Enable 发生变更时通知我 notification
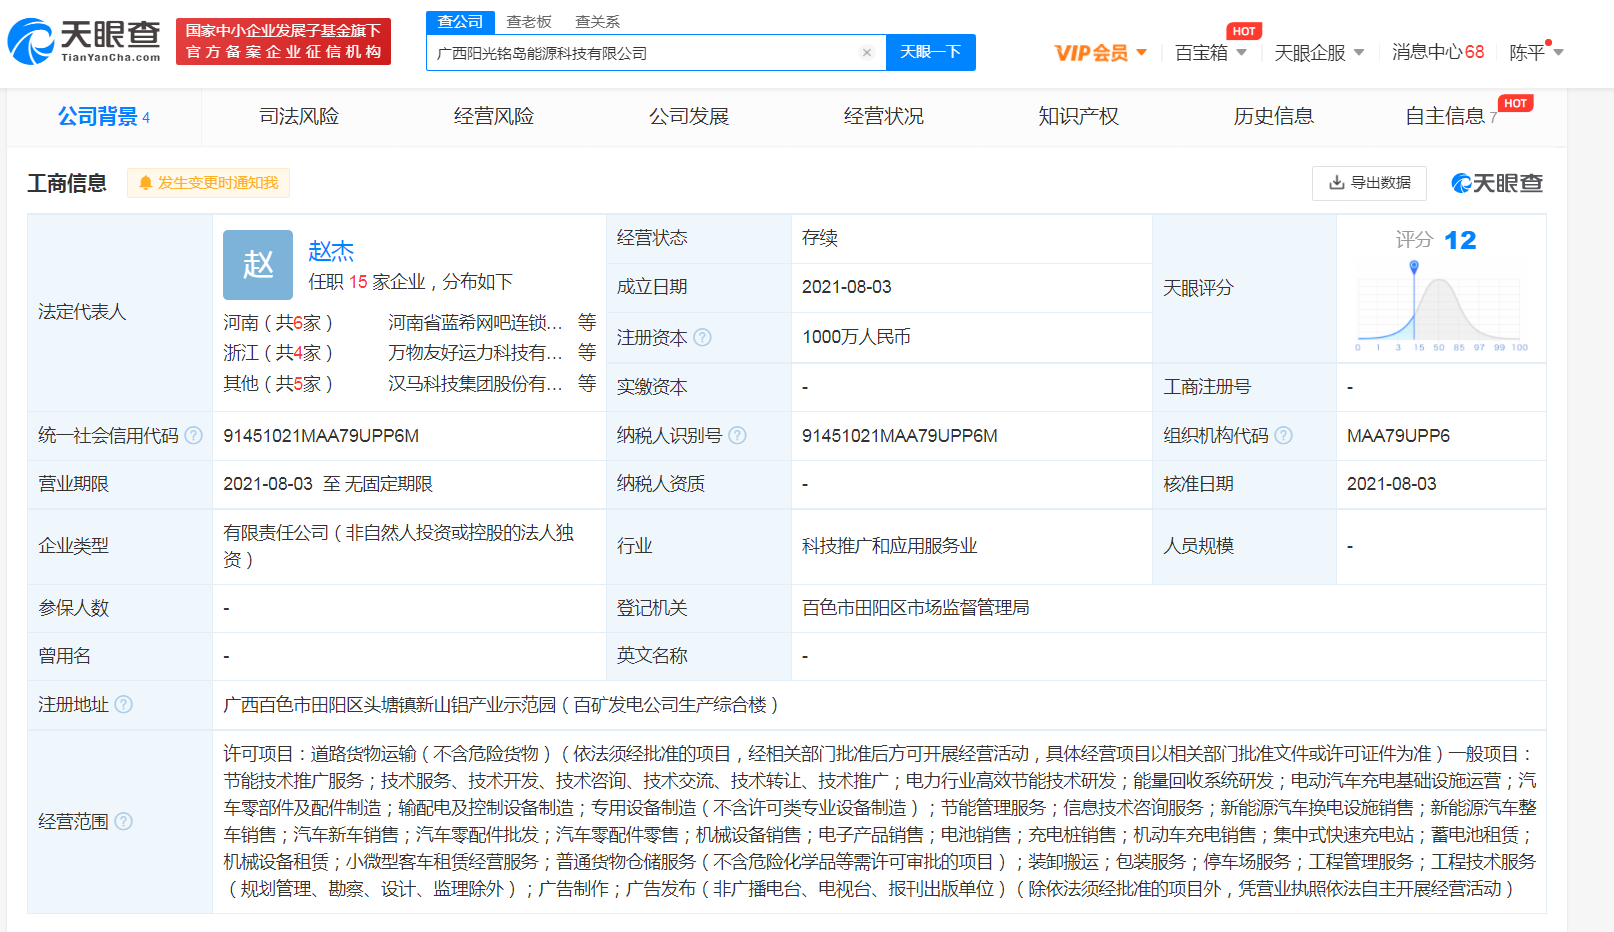Viewport: 1614px width, 932px height. pyautogui.click(x=208, y=183)
